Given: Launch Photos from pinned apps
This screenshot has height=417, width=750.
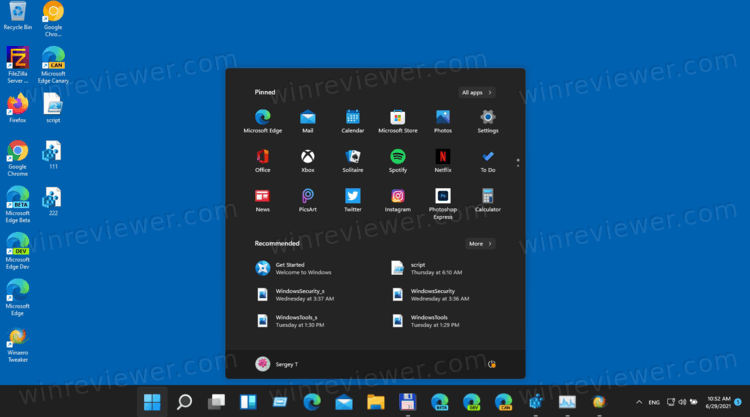Looking at the screenshot, I should (x=442, y=121).
